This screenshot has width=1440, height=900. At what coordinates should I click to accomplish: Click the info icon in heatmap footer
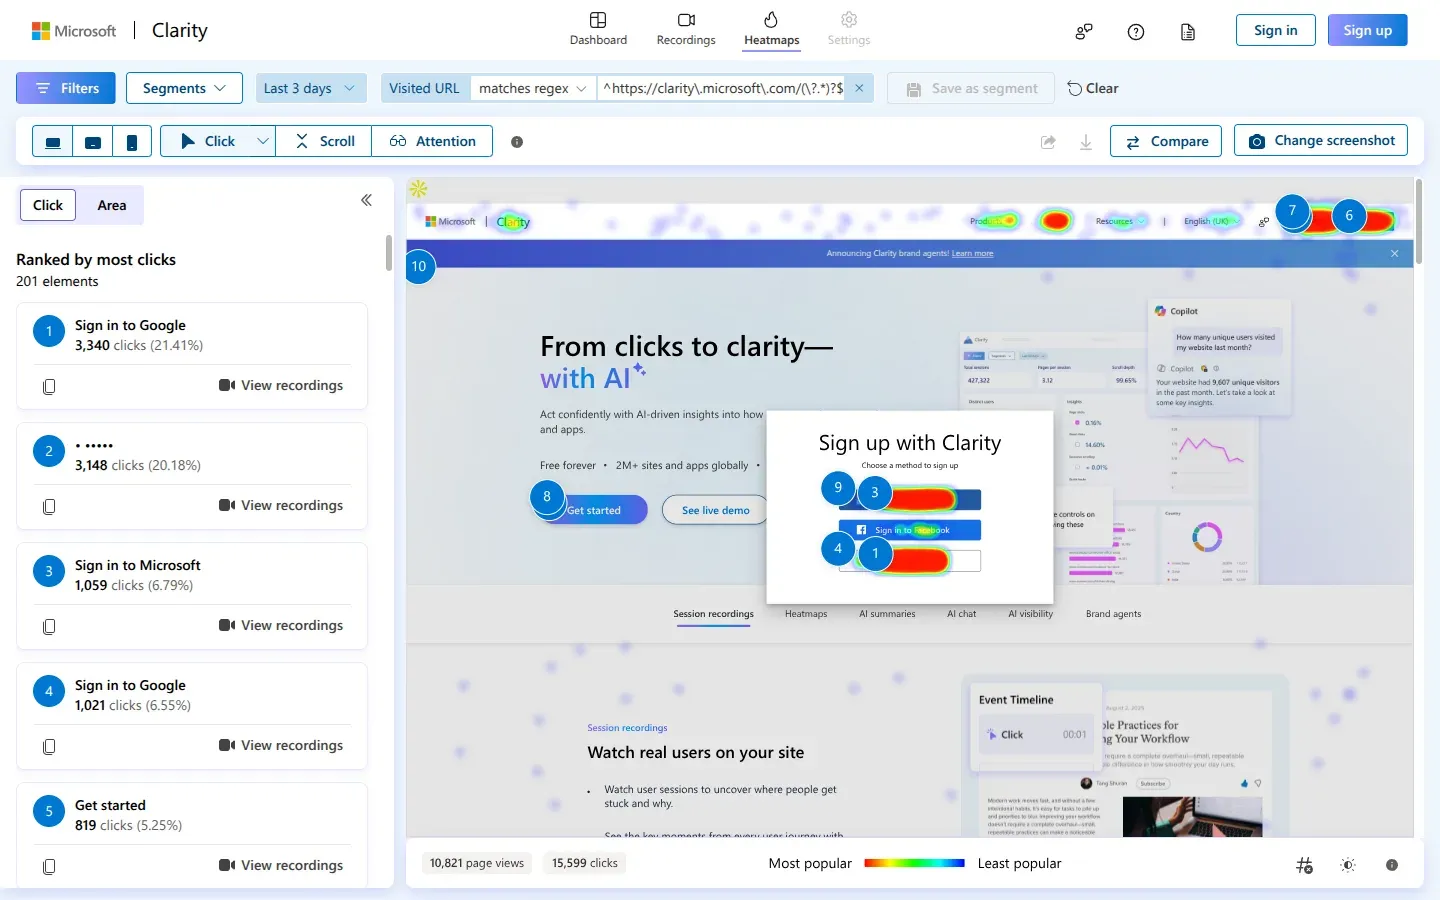coord(1392,865)
